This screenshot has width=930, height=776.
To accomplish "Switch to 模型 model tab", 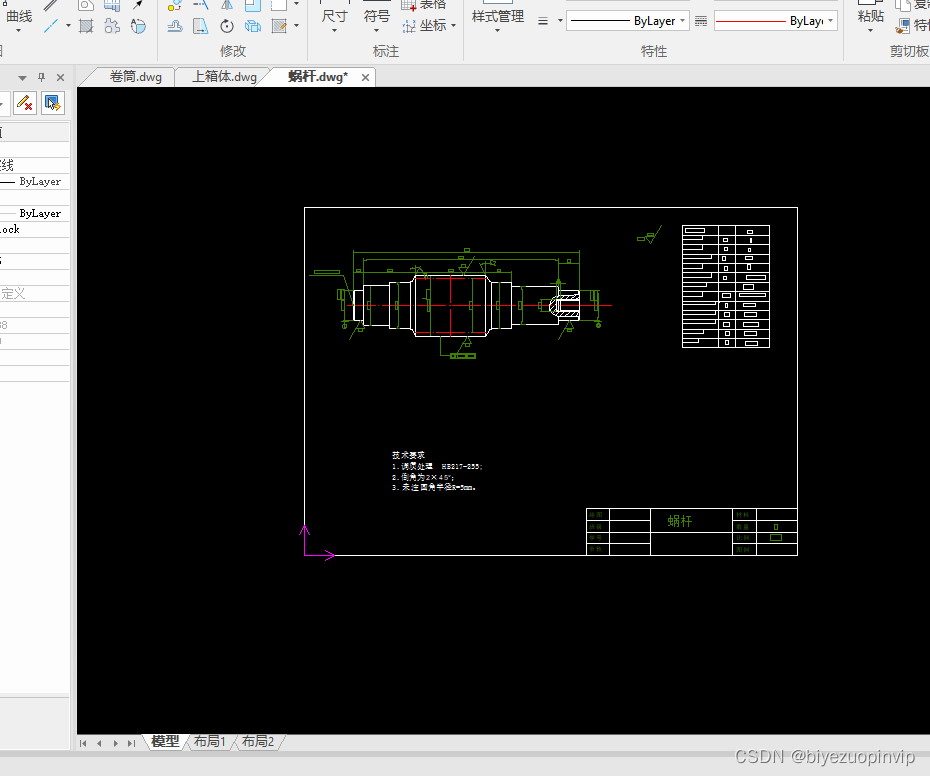I will point(165,742).
